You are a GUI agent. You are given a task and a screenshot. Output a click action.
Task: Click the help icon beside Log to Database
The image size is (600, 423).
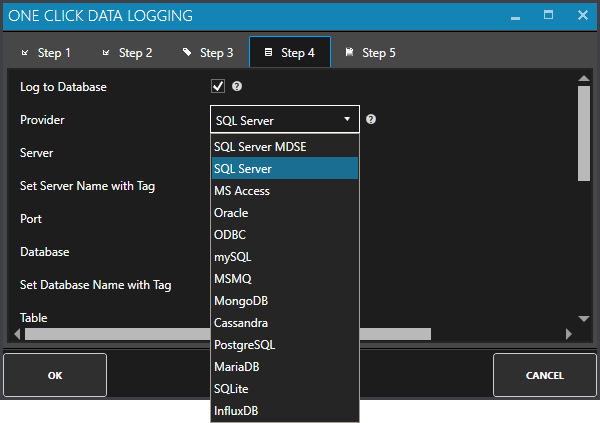pos(237,87)
